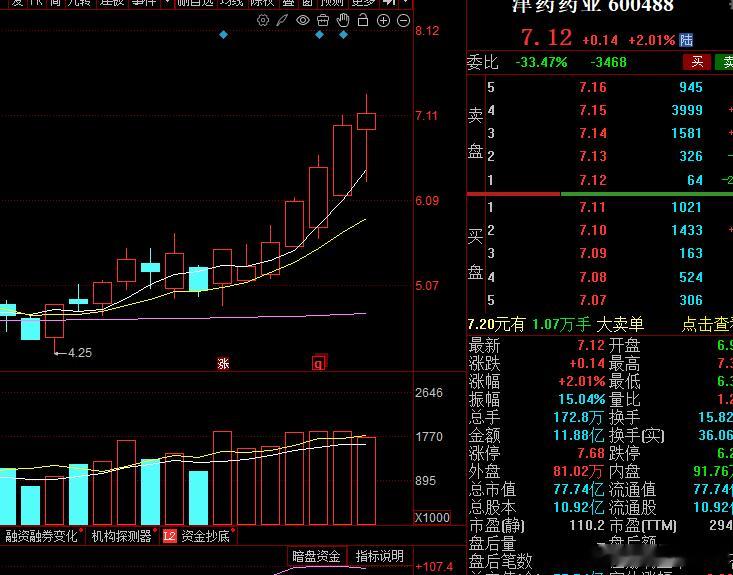Image resolution: width=733 pixels, height=575 pixels.
Task: Select the drawing pen tool icon
Action: tap(282, 20)
